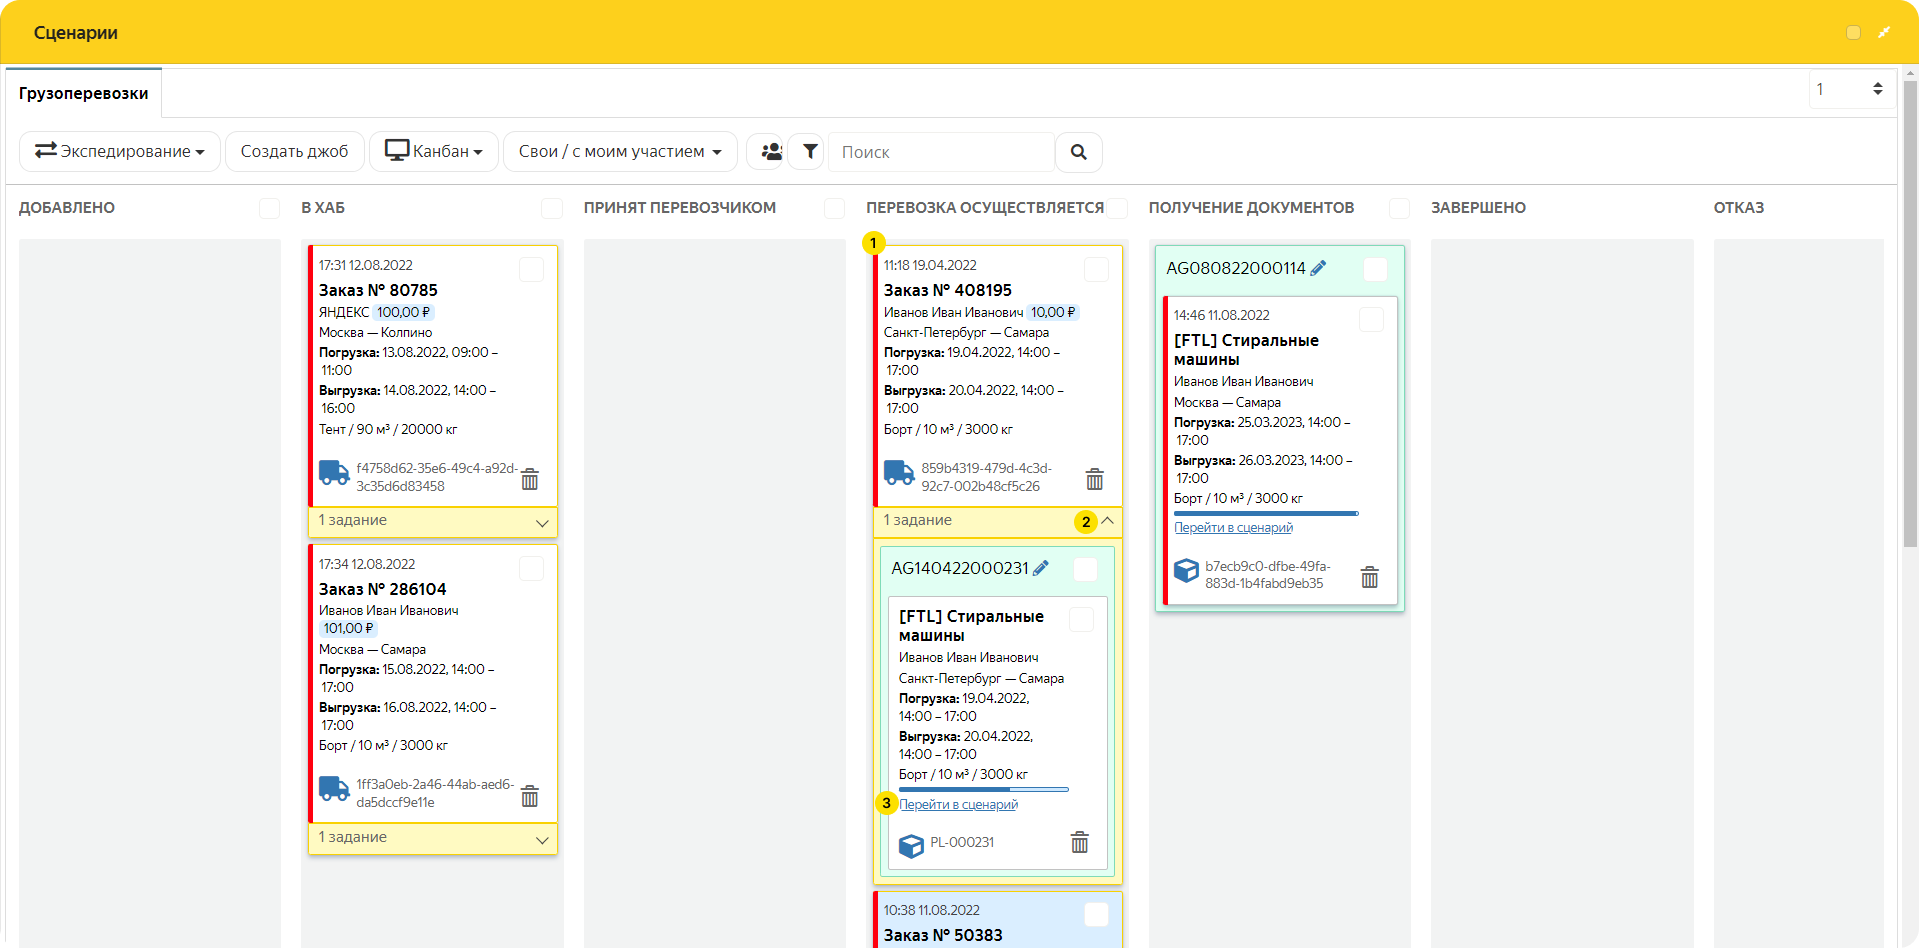Switch to the Грузоперевозки tab
1919x948 pixels.
(x=84, y=93)
